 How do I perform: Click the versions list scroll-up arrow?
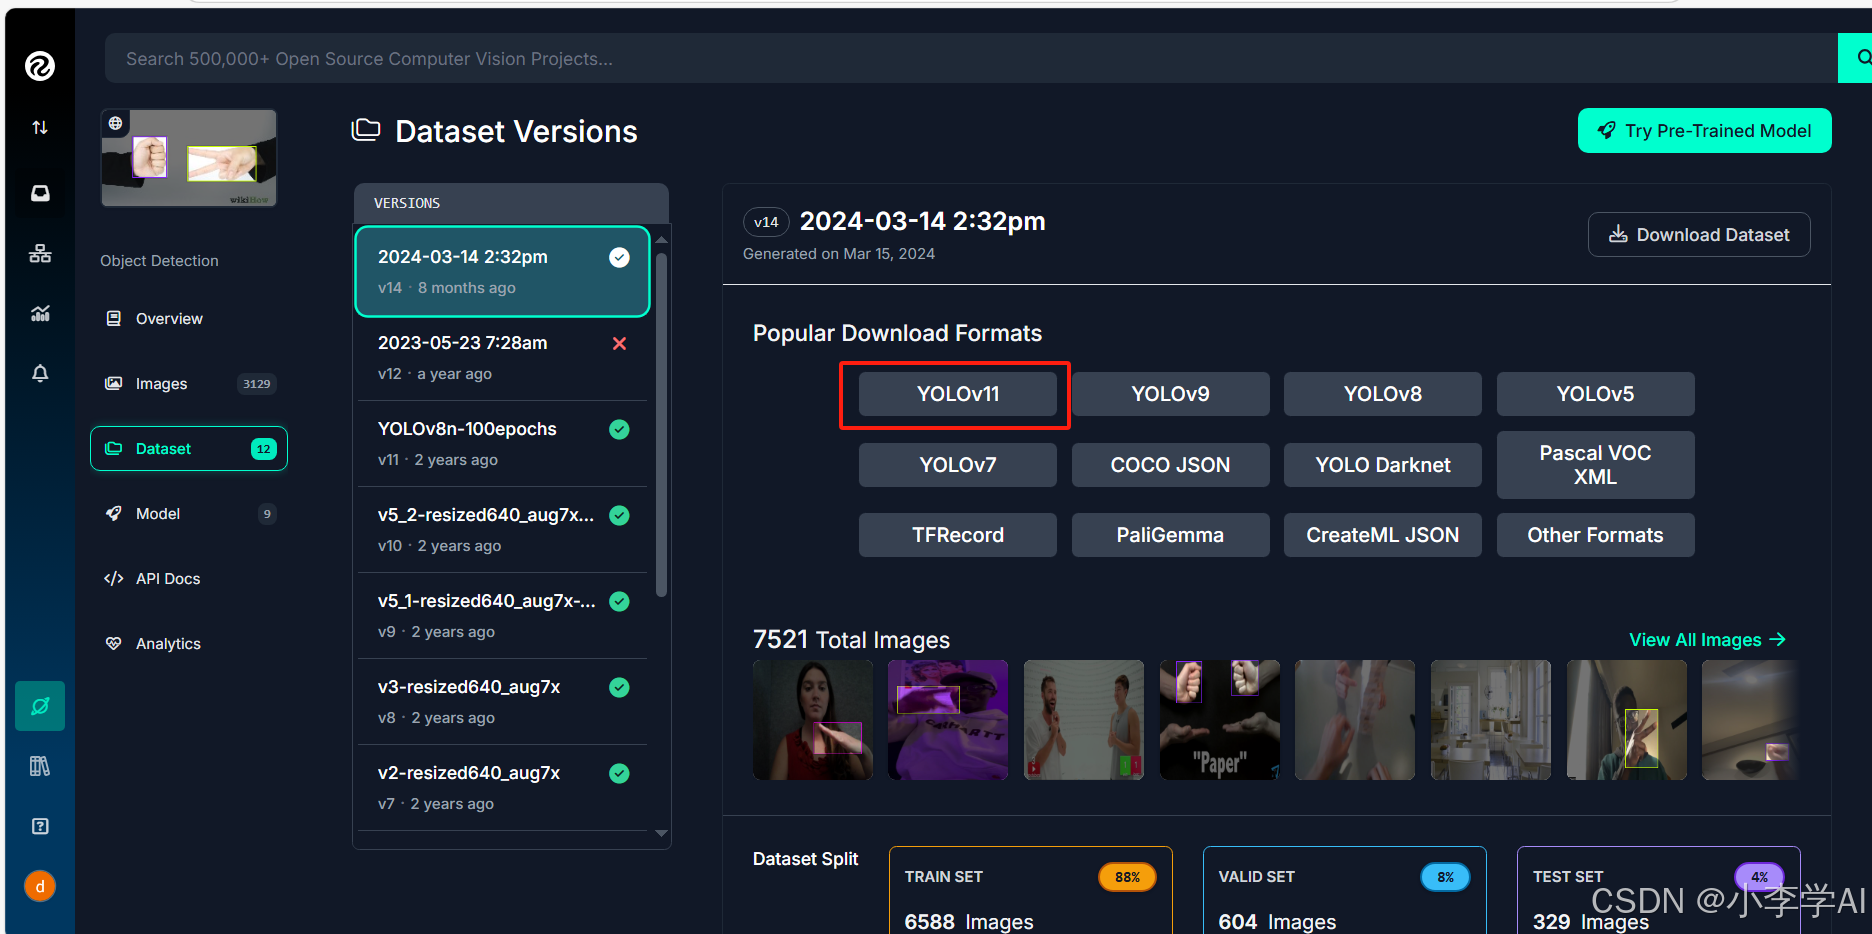pyautogui.click(x=661, y=240)
